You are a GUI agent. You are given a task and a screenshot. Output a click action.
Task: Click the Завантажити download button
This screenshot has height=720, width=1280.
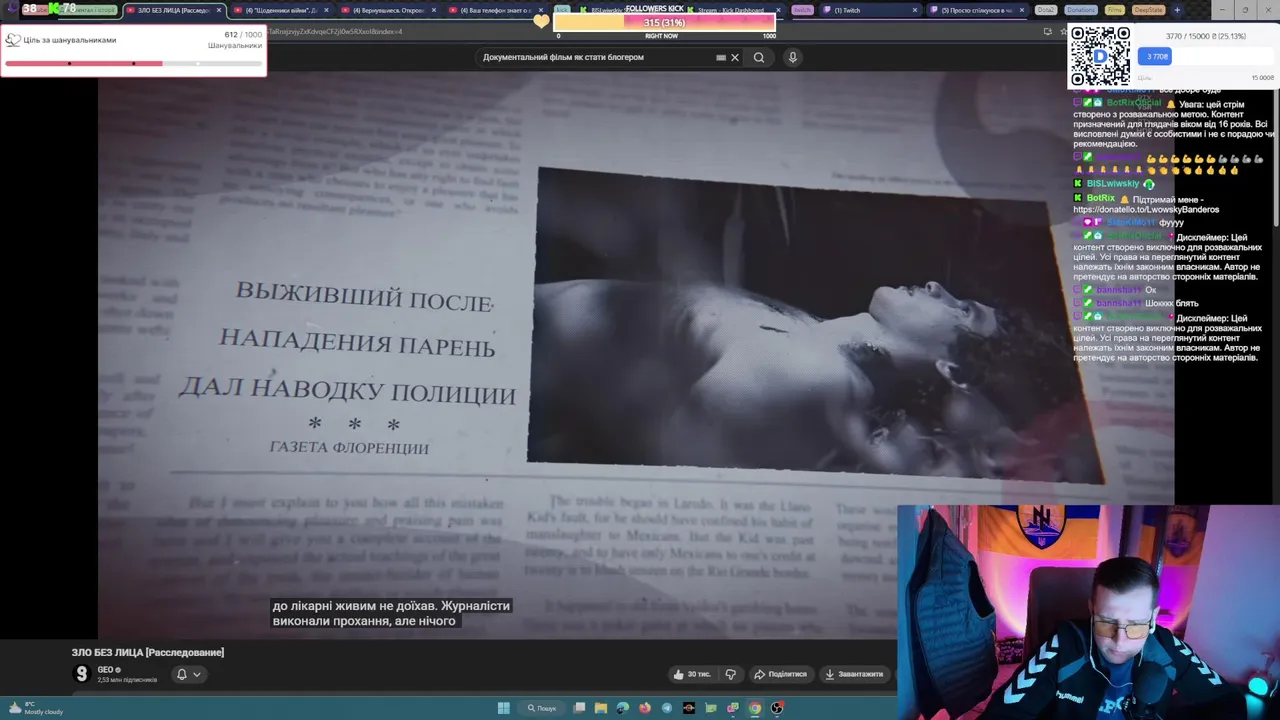[x=854, y=674]
